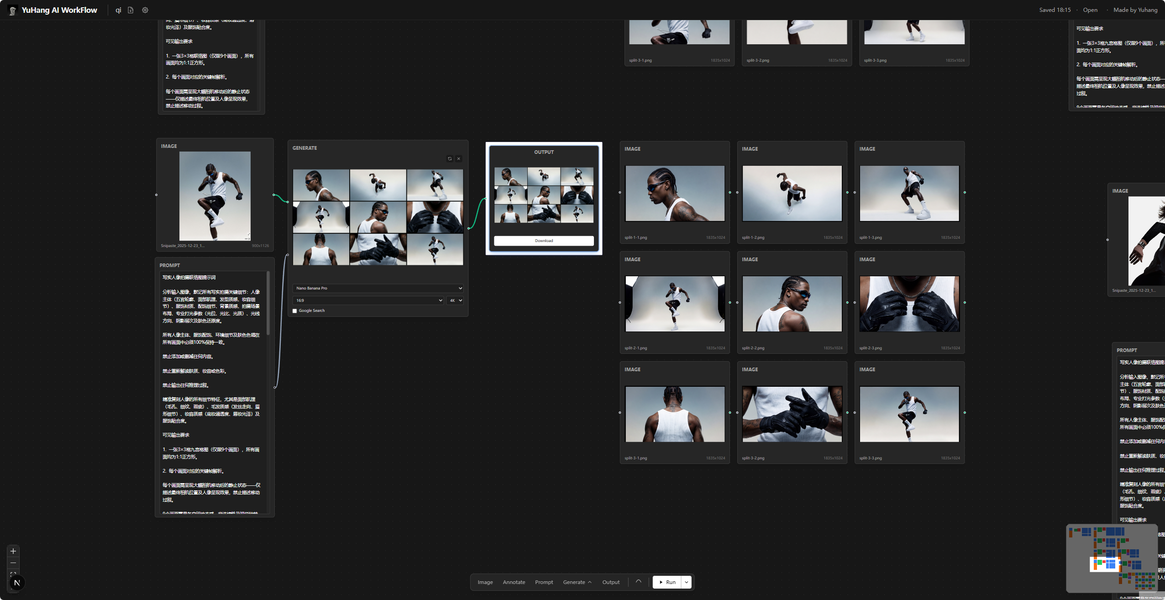The height and width of the screenshot is (600, 1165).
Task: Collapse toolbar using the up chevron
Action: pos(638,581)
